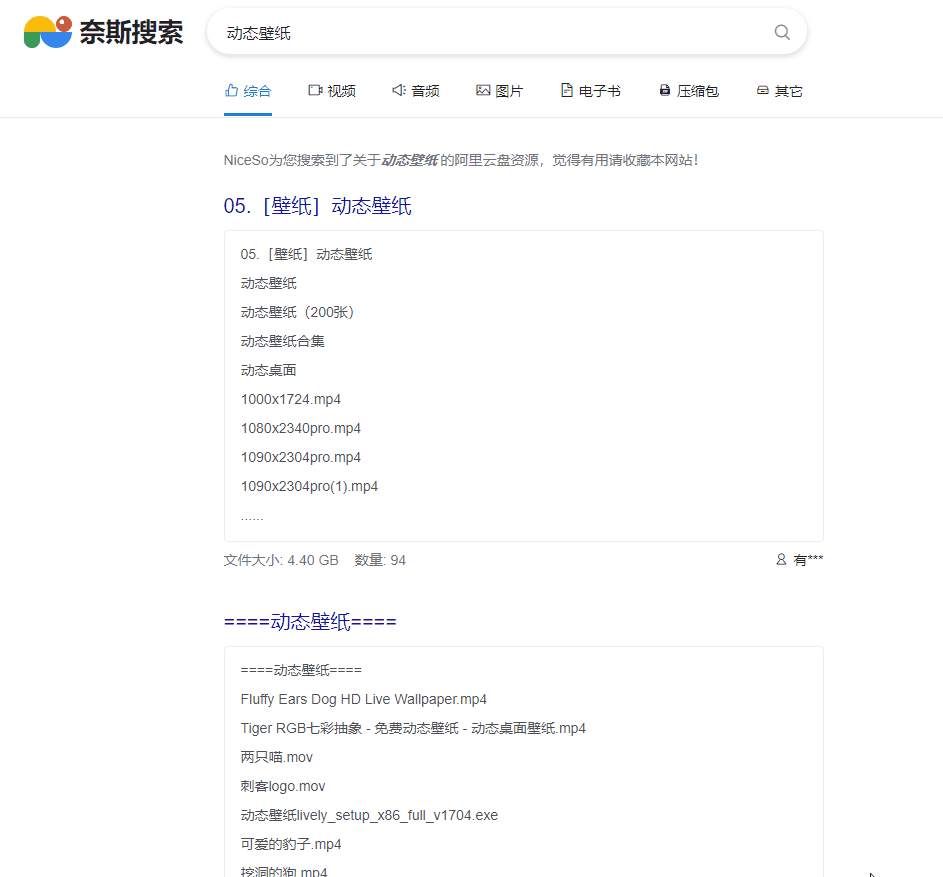Click the thumbs-up icon on 综合 tab
Screen dimensions: 943x877
coord(232,90)
